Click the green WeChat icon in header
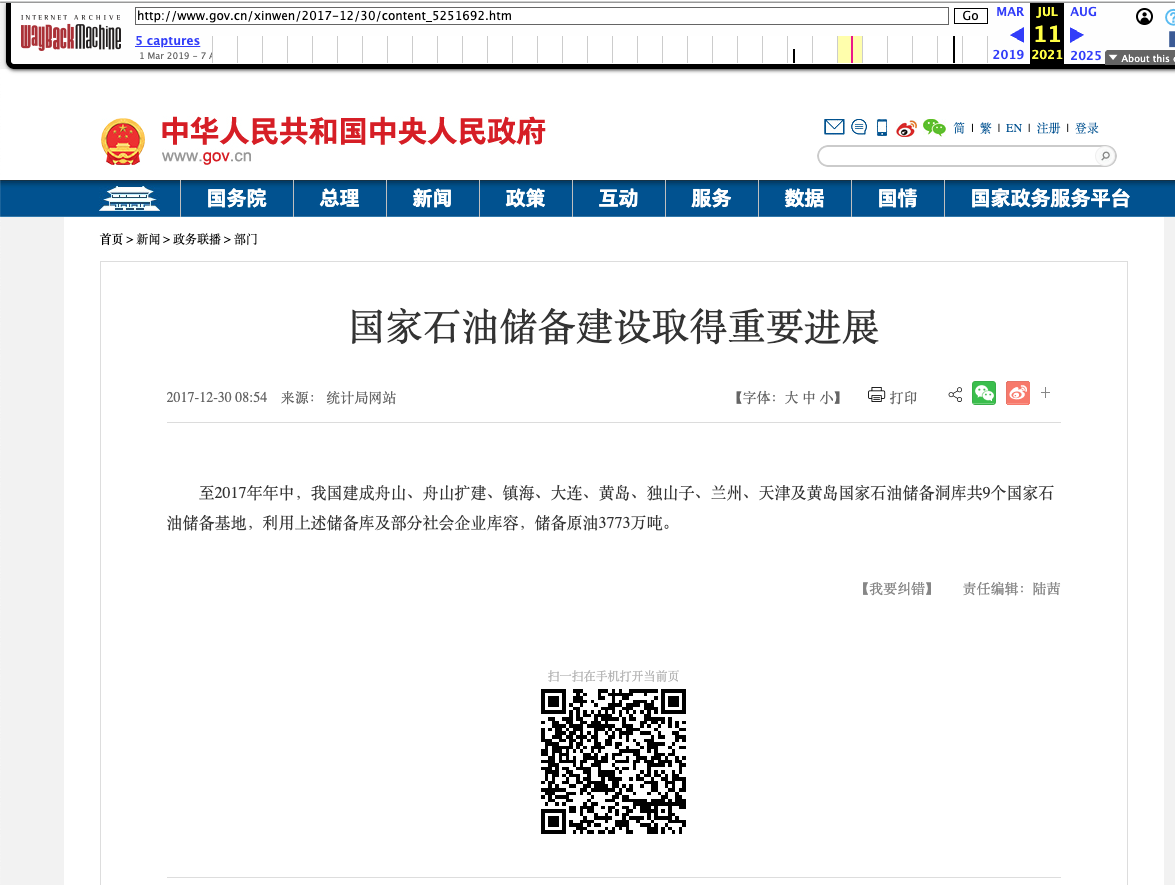The image size is (1175, 885). (x=934, y=127)
